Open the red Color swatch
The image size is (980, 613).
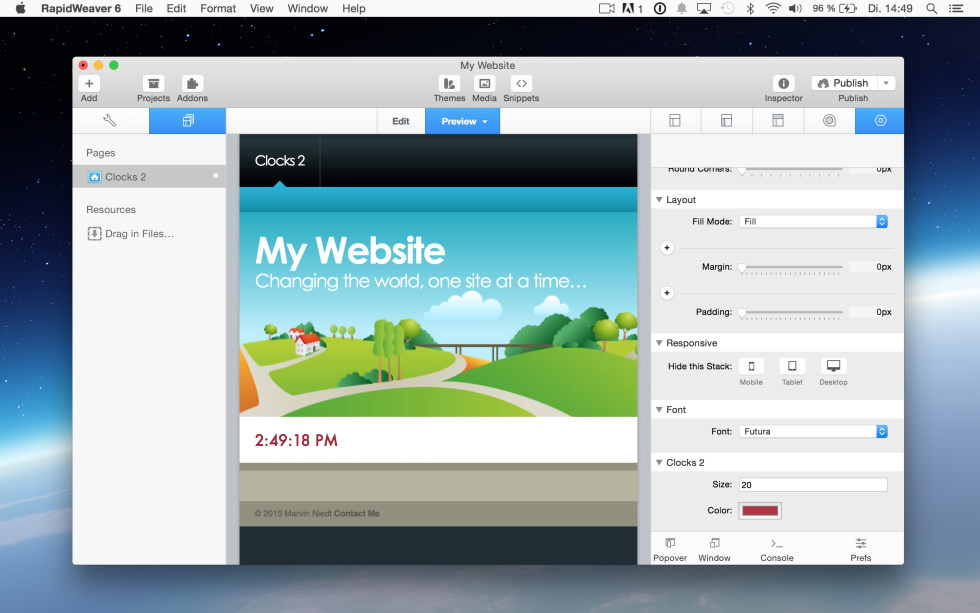pyautogui.click(x=760, y=511)
